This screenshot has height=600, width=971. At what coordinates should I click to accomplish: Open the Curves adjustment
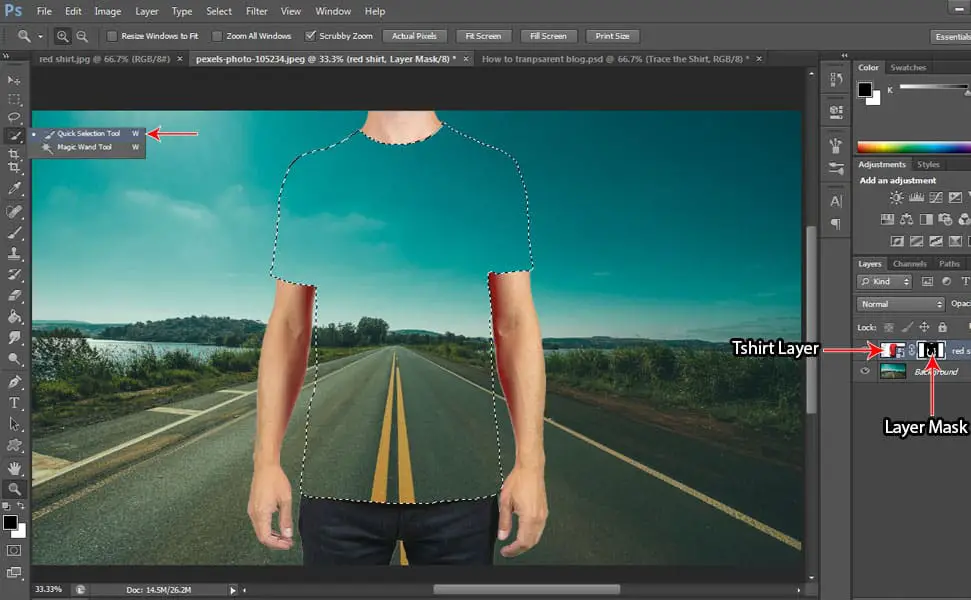(x=935, y=198)
